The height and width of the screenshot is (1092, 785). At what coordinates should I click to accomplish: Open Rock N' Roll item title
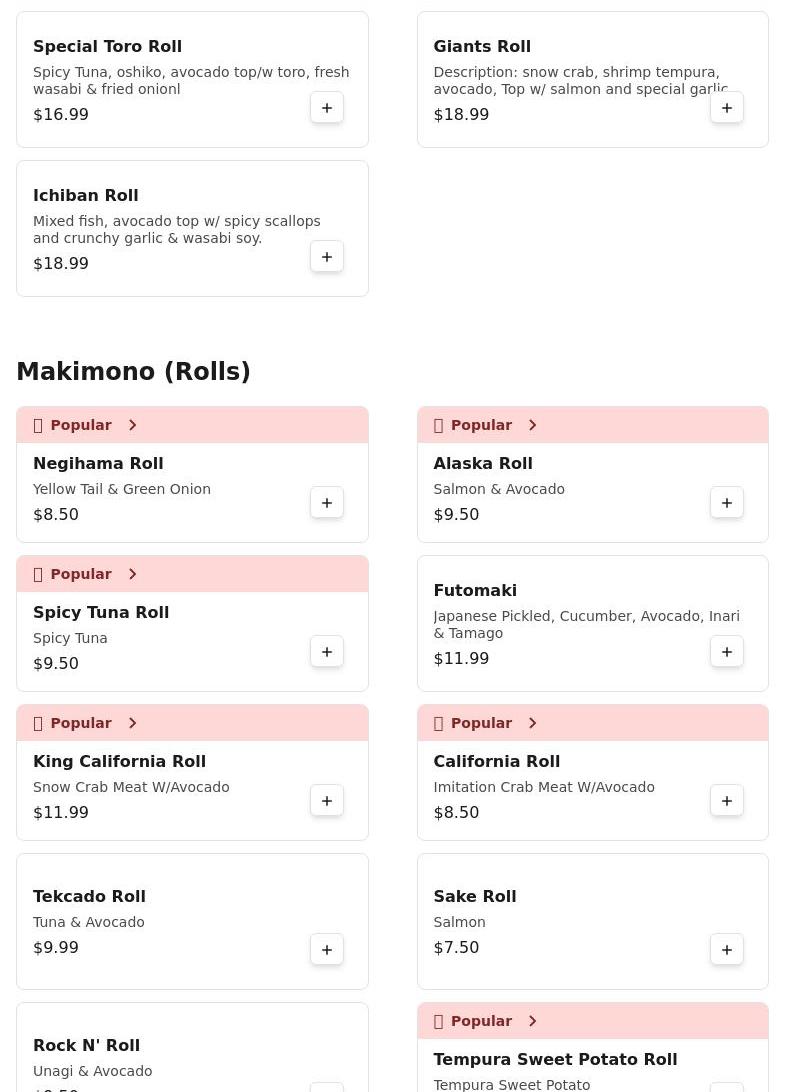pyautogui.click(x=86, y=1046)
